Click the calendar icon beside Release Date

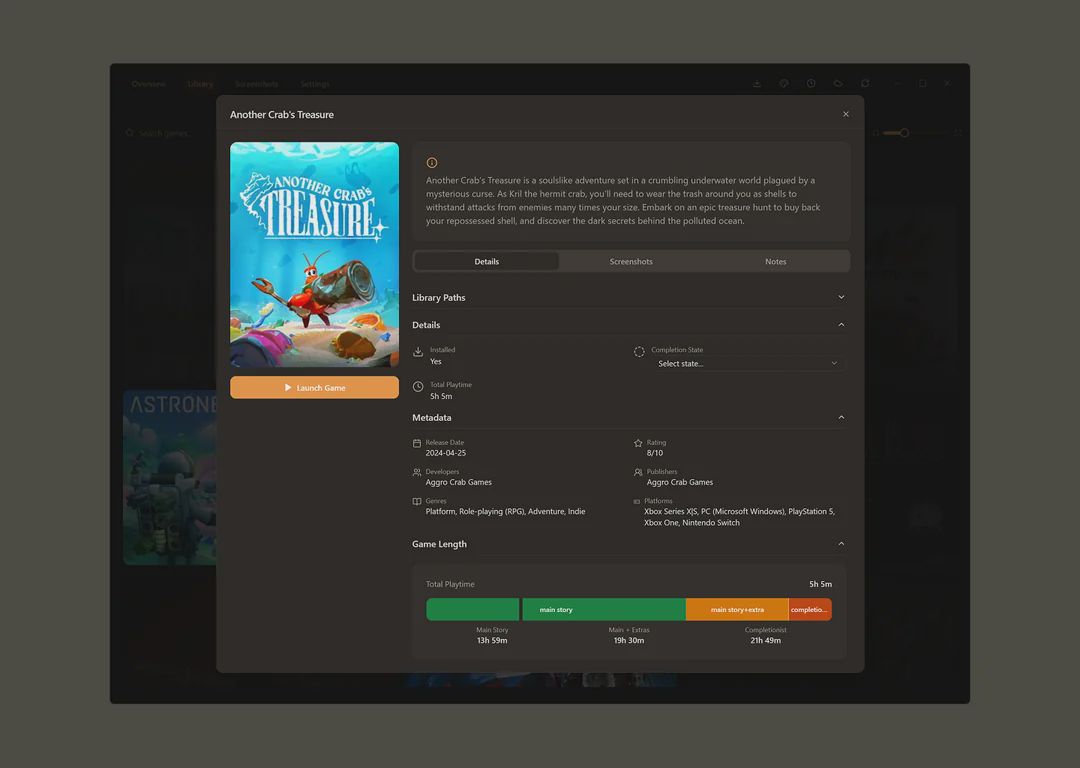point(417,444)
